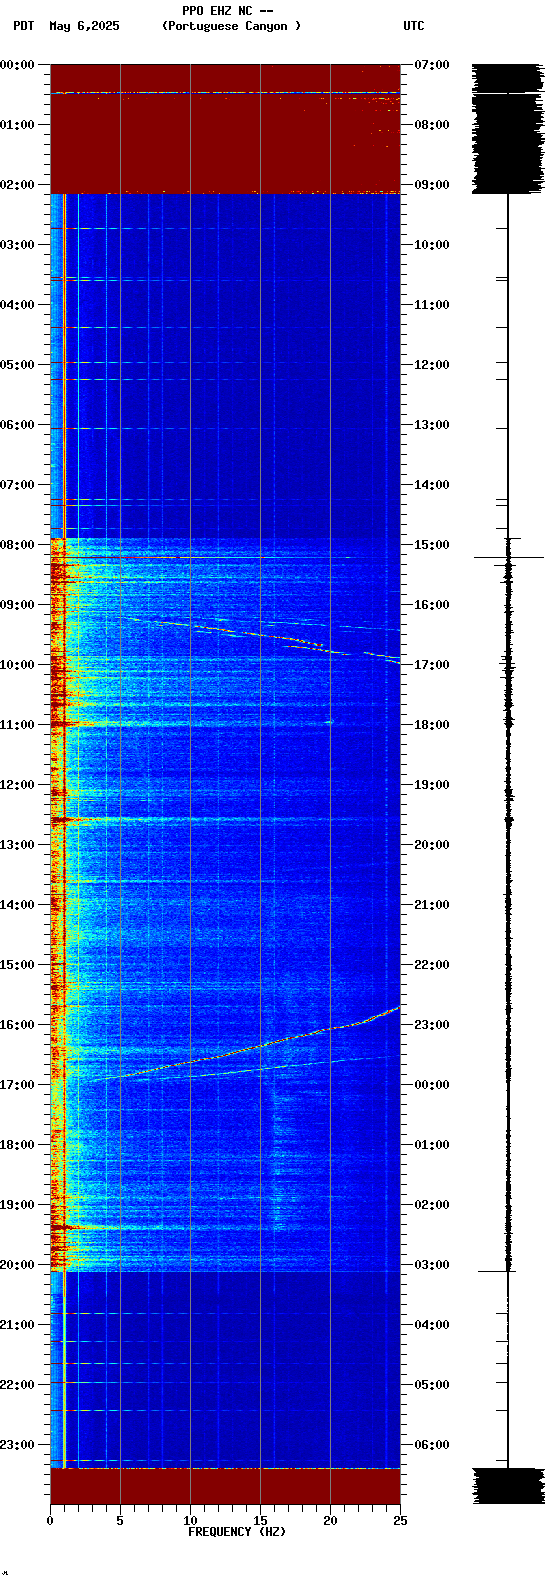
Task: Click the frequency axis '0' tick label
Action: pos(50,1521)
